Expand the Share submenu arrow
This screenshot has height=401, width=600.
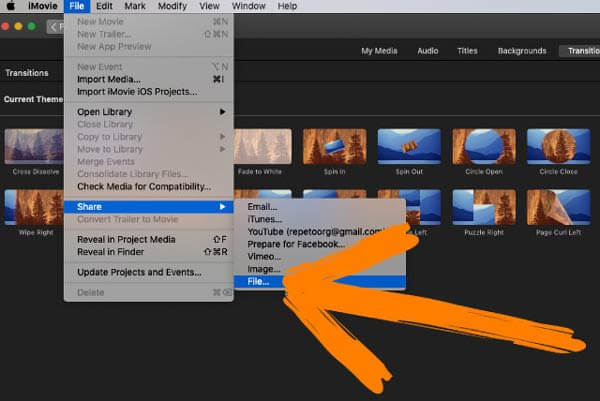(222, 207)
